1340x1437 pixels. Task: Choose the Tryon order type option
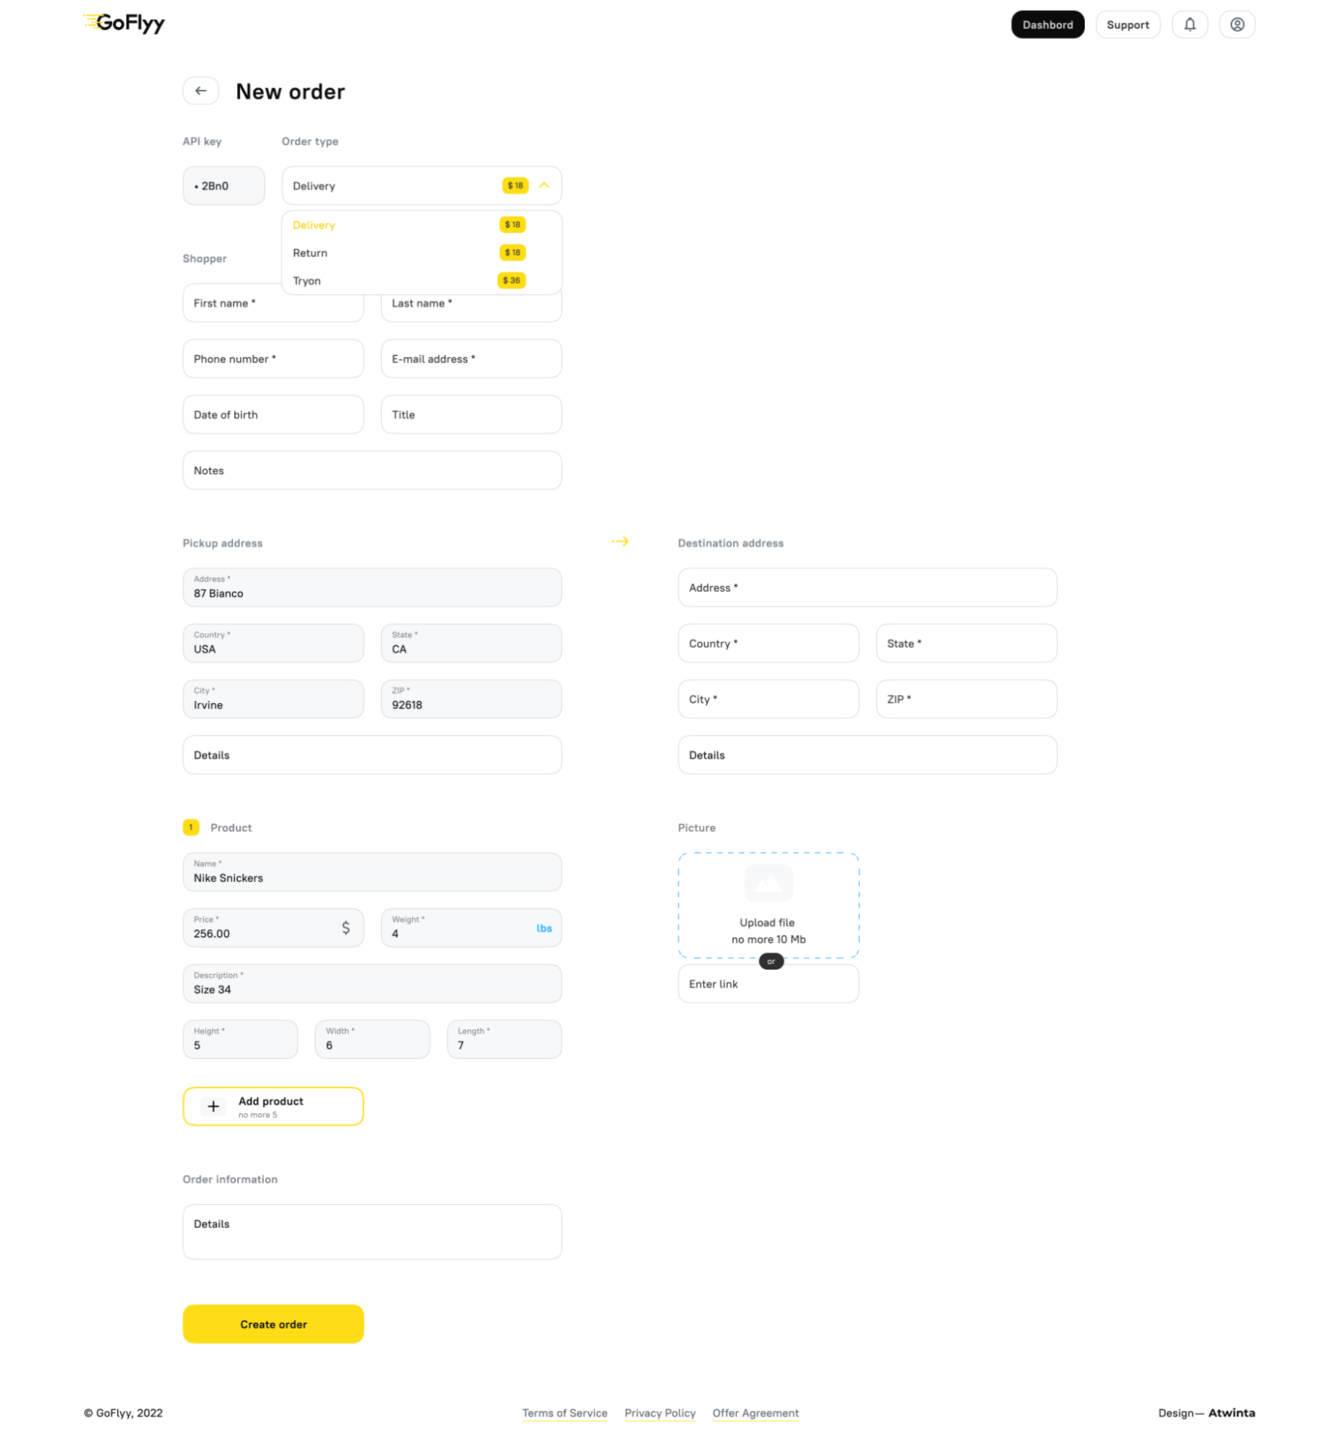tap(307, 281)
